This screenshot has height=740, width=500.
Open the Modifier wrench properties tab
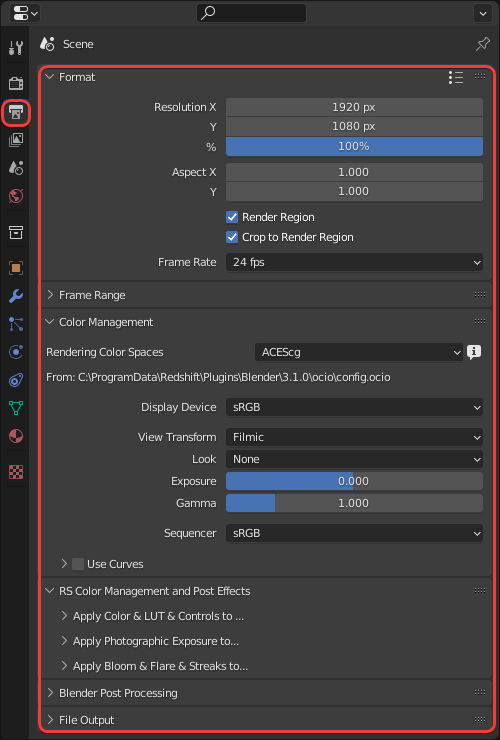tap(16, 296)
